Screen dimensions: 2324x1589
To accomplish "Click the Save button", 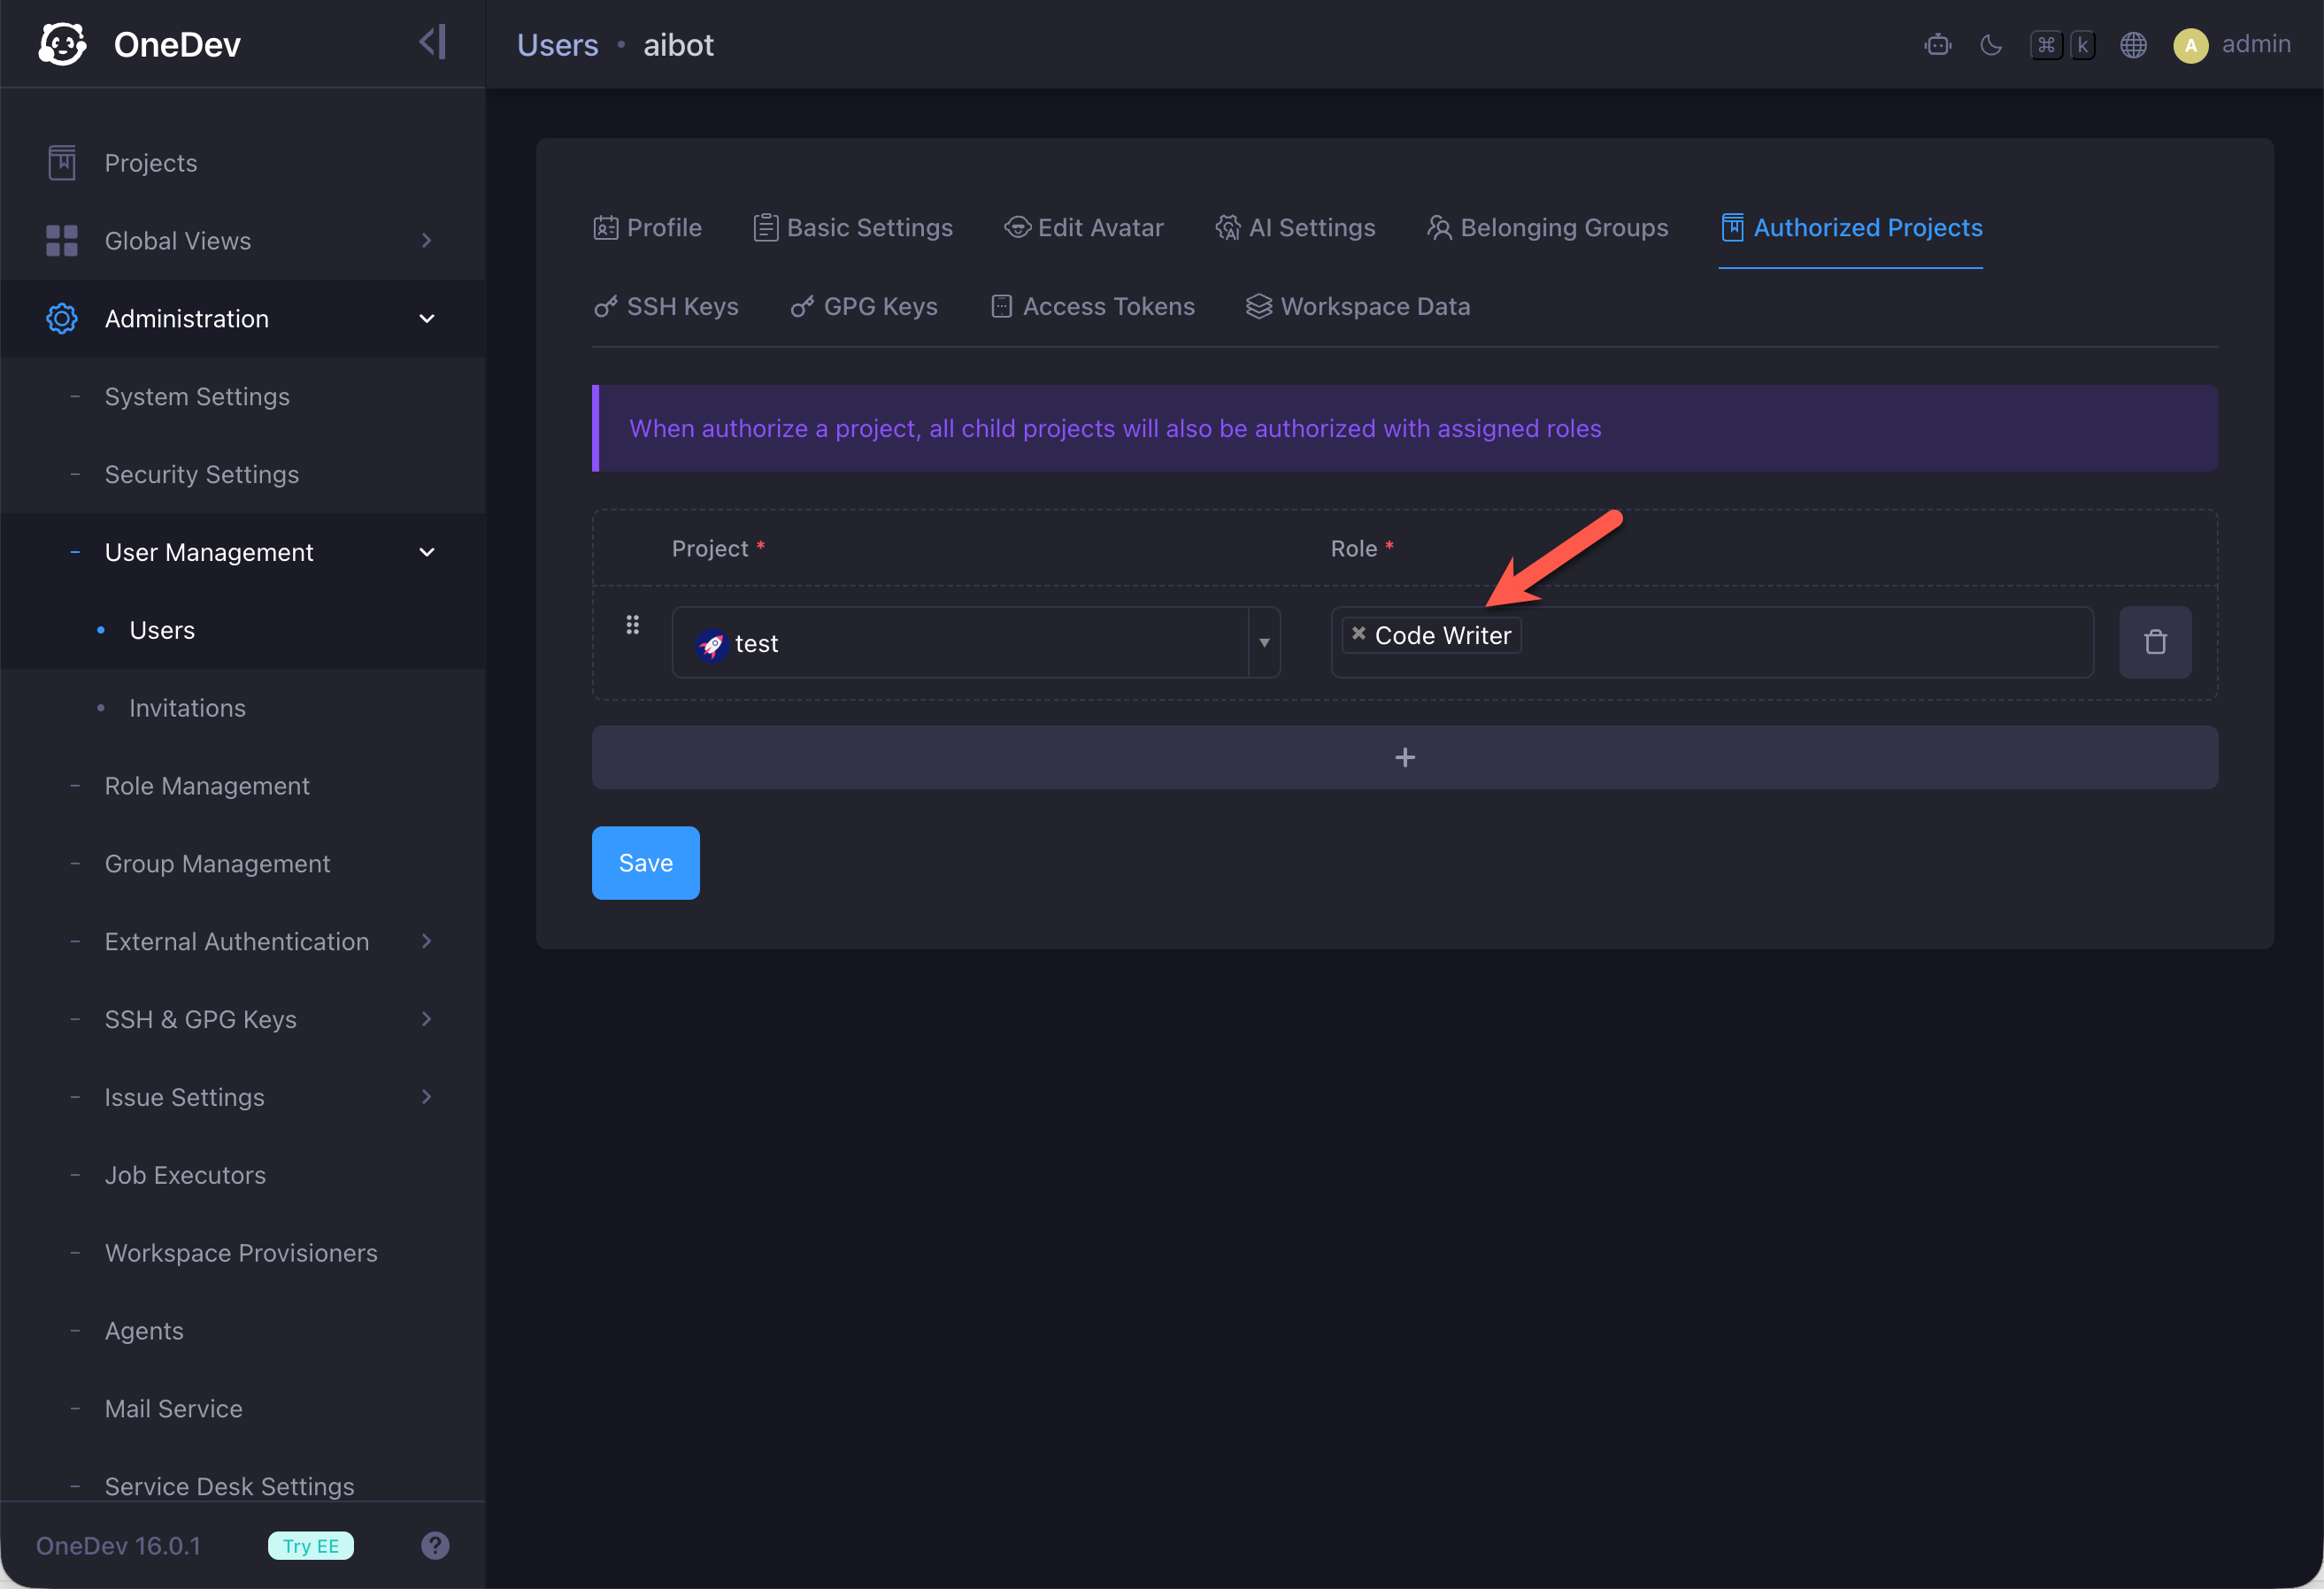I will coord(645,862).
